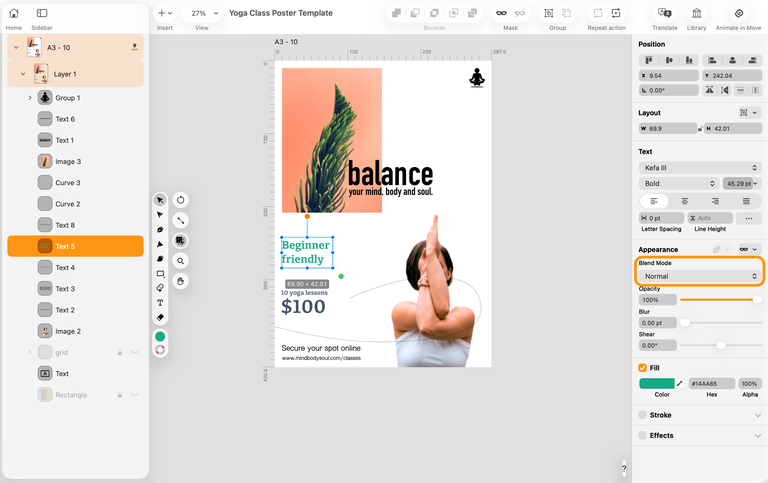Flip the object horizontally
The image size is (768, 483).
coord(709,90)
